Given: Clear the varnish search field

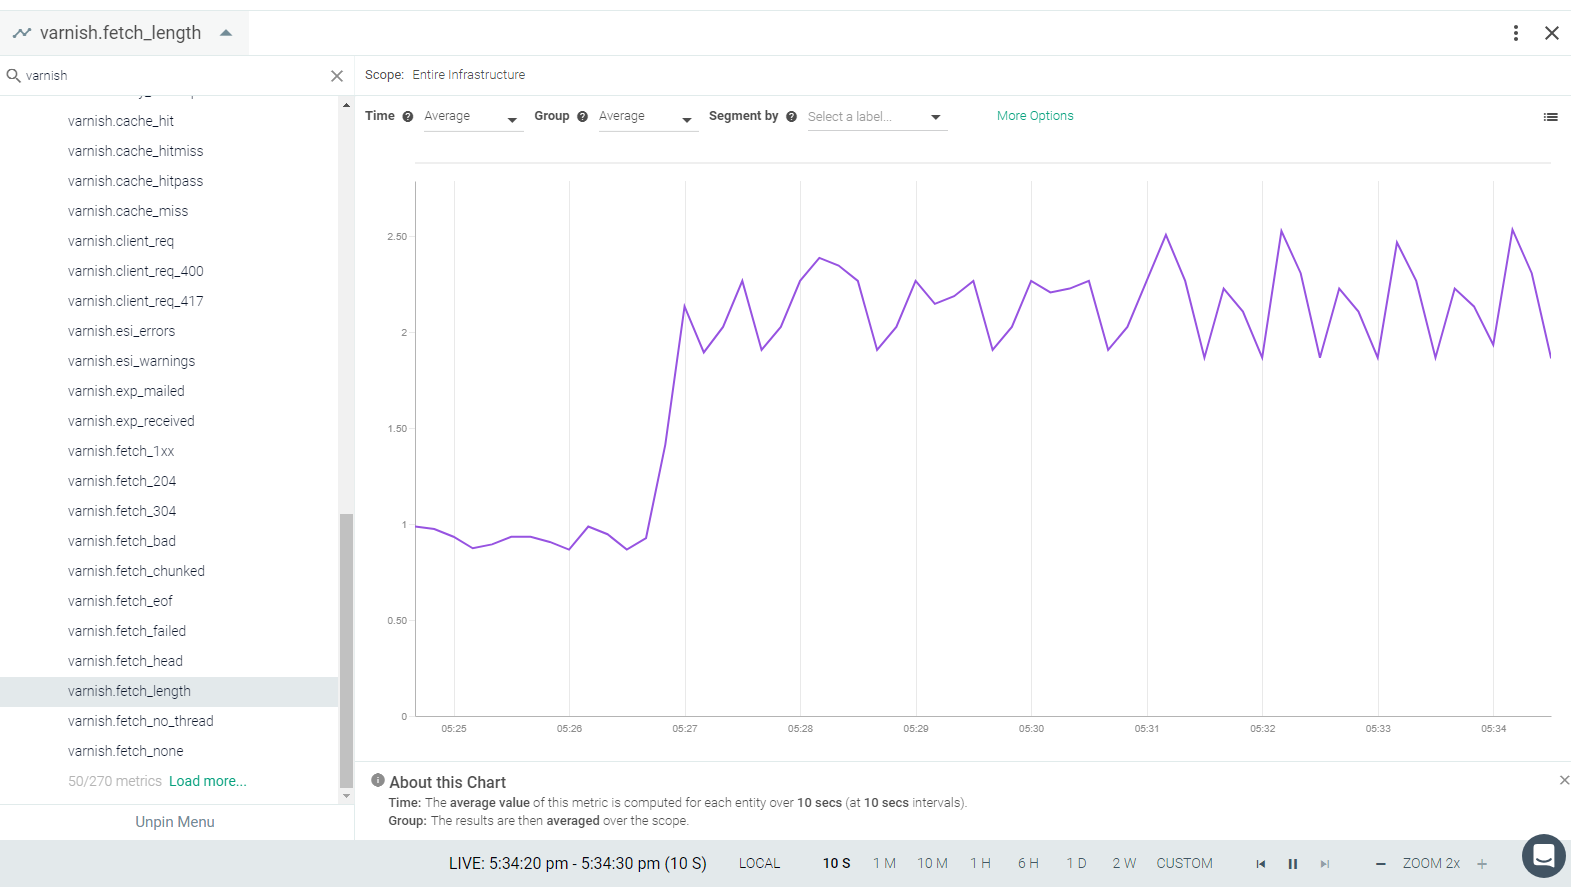Looking at the screenshot, I should pyautogui.click(x=337, y=76).
